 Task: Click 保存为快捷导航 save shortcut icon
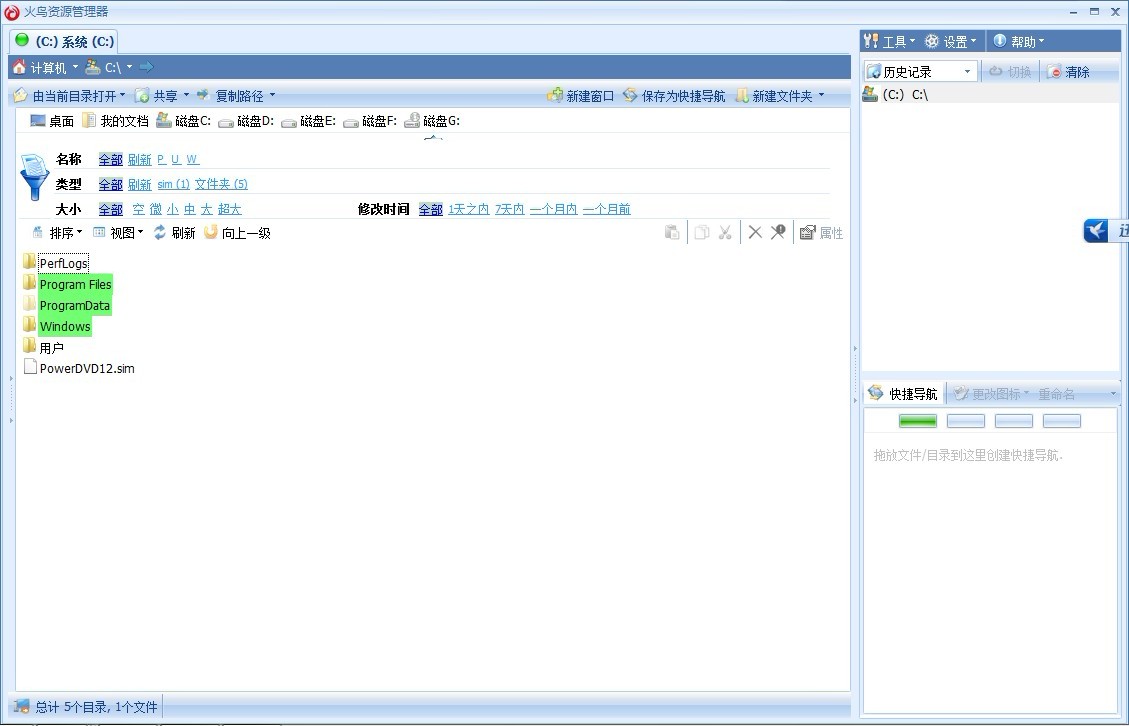point(630,96)
